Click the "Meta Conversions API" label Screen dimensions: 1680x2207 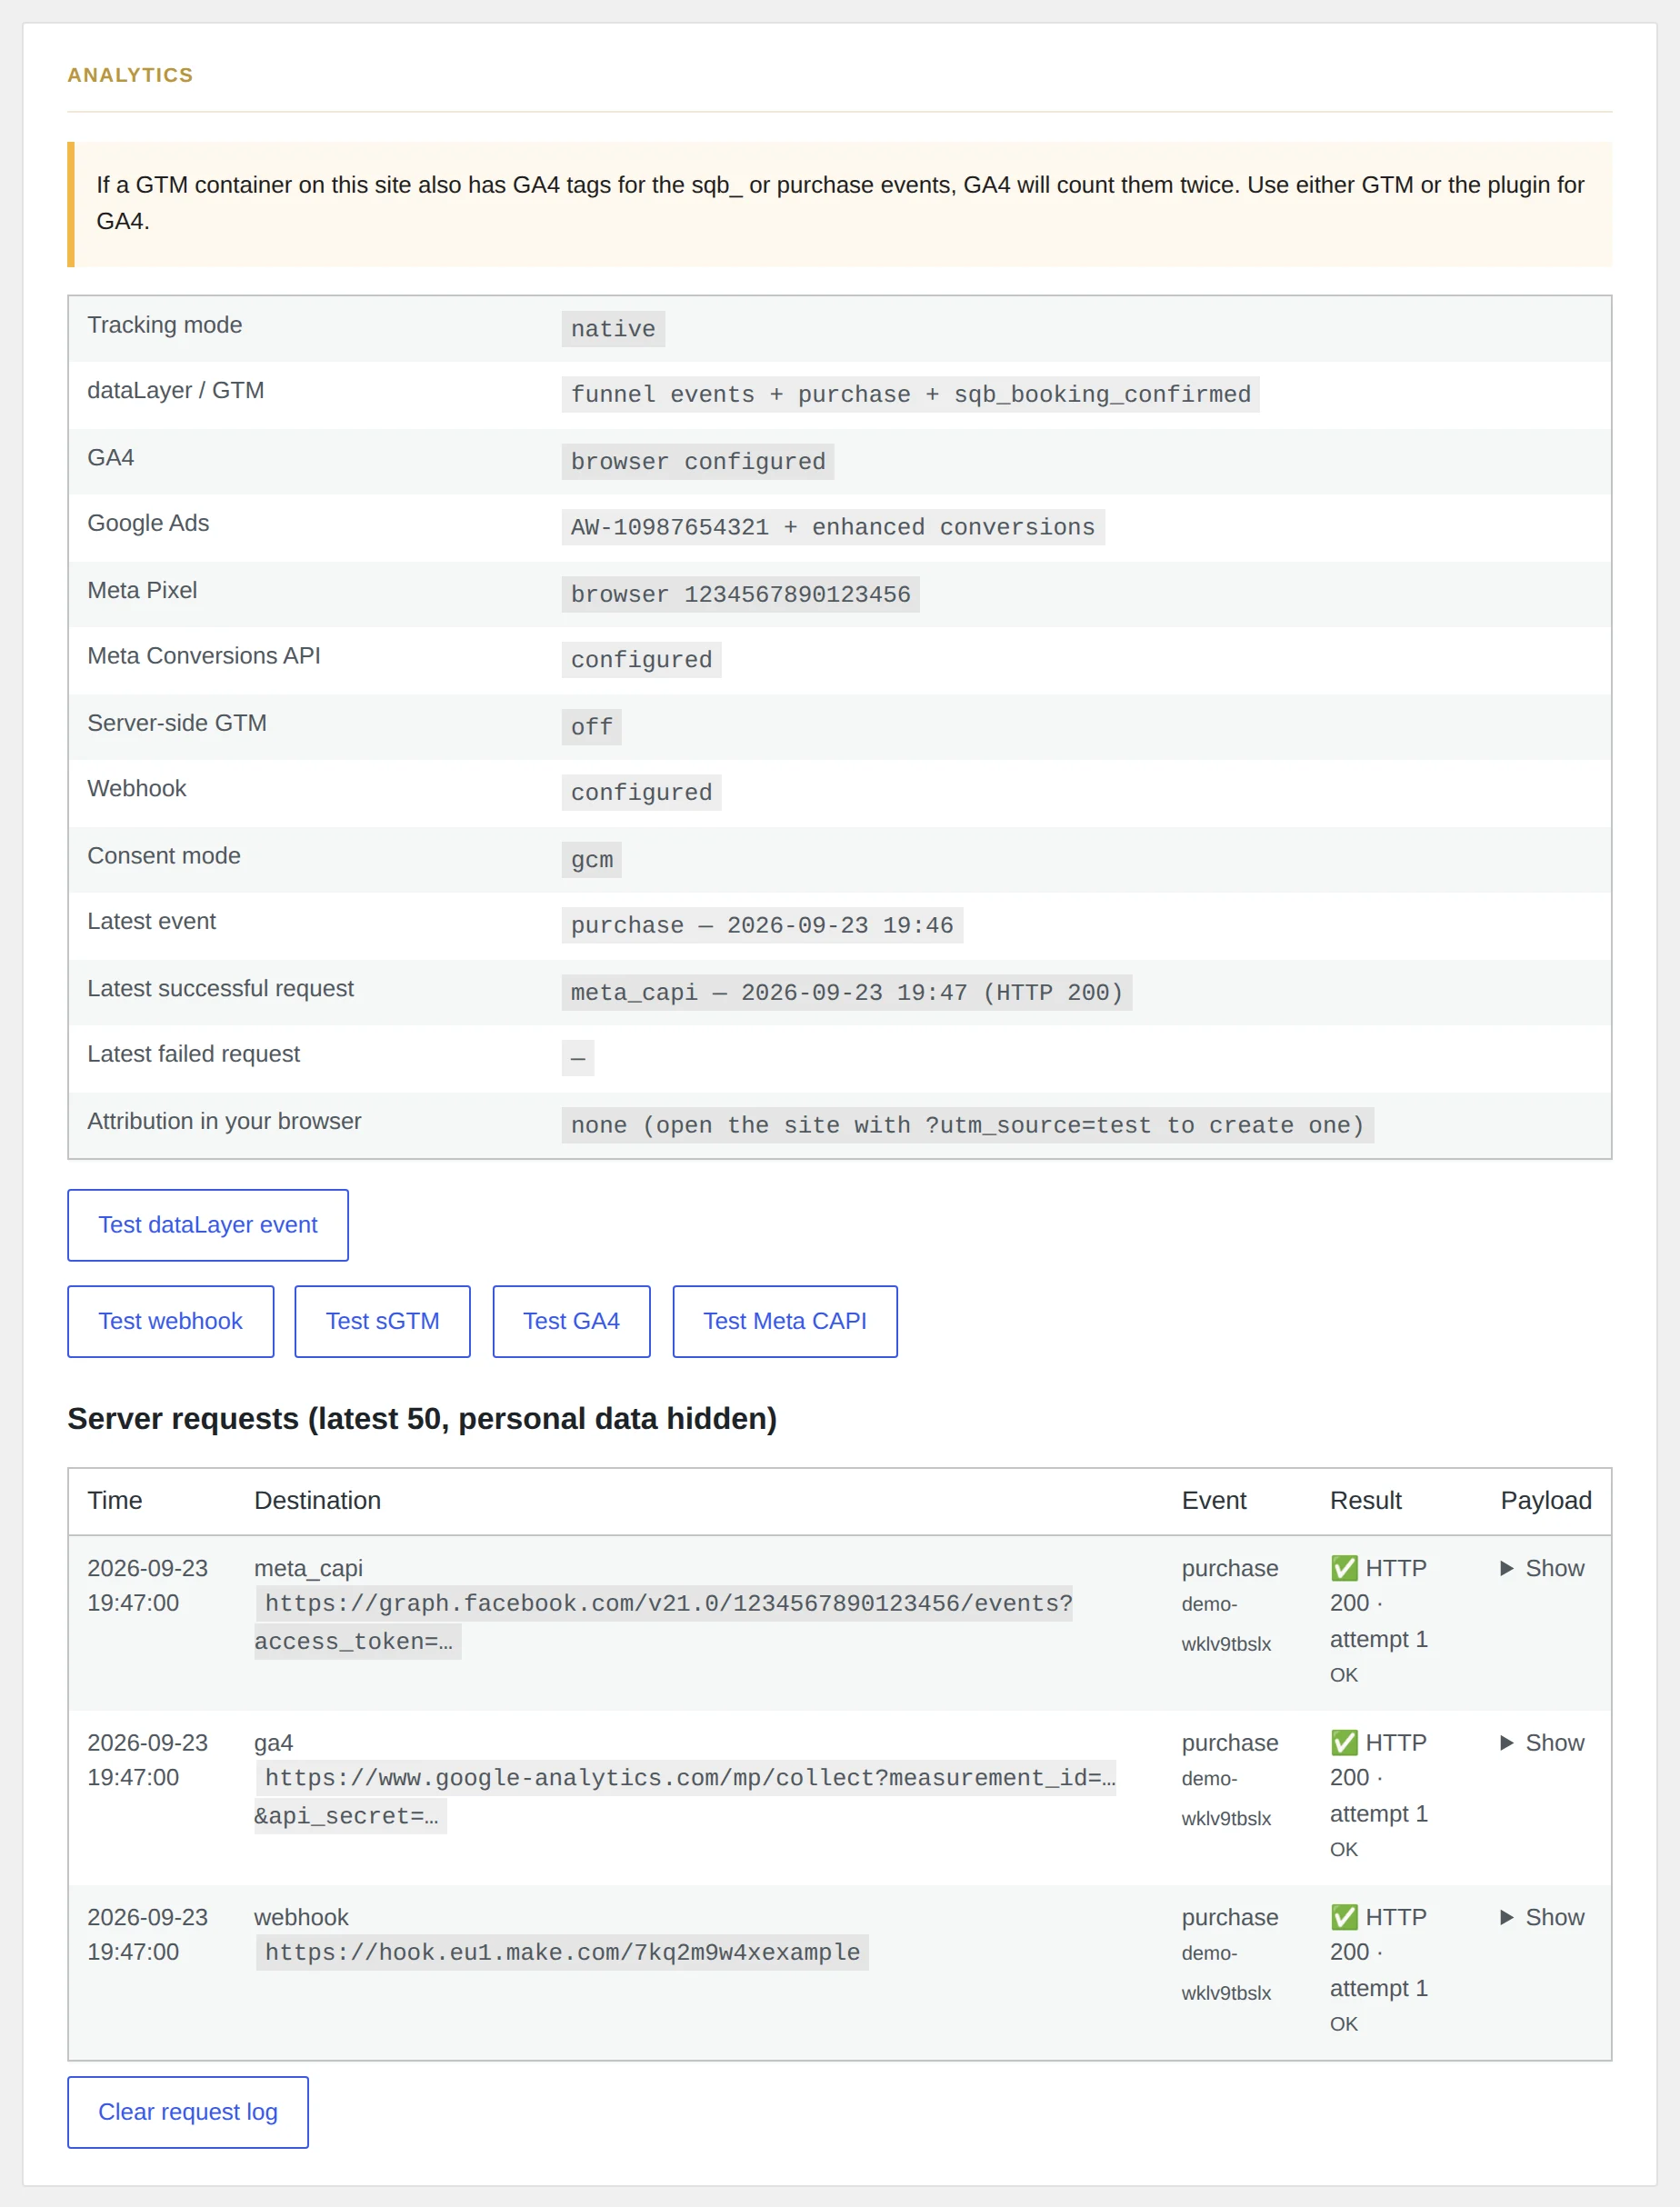tap(204, 656)
